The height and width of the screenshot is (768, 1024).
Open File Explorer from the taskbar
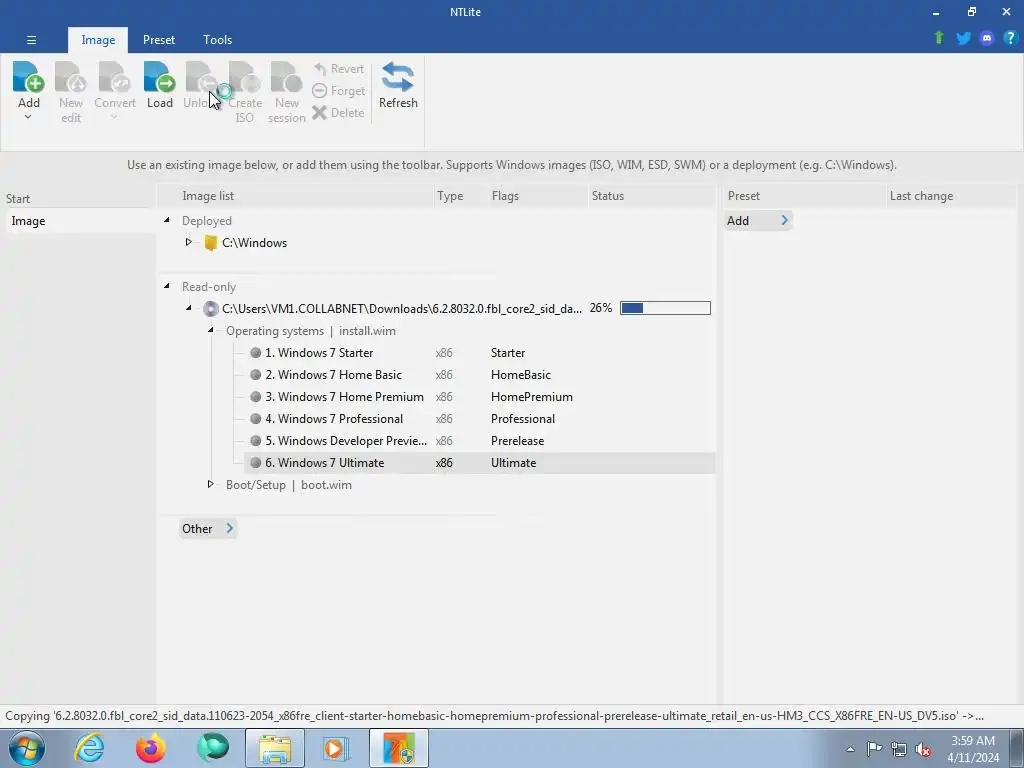275,748
